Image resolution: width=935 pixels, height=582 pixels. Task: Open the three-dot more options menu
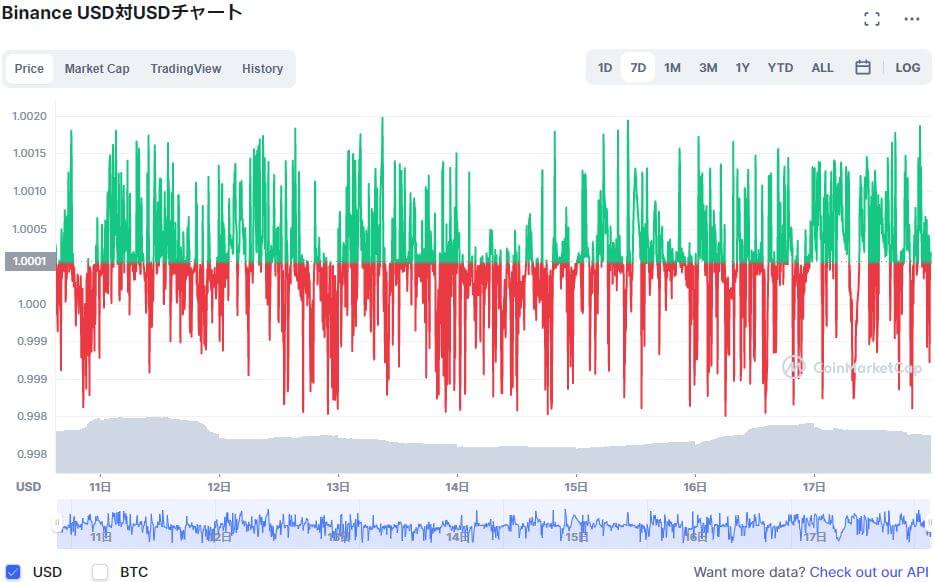pyautogui.click(x=912, y=19)
